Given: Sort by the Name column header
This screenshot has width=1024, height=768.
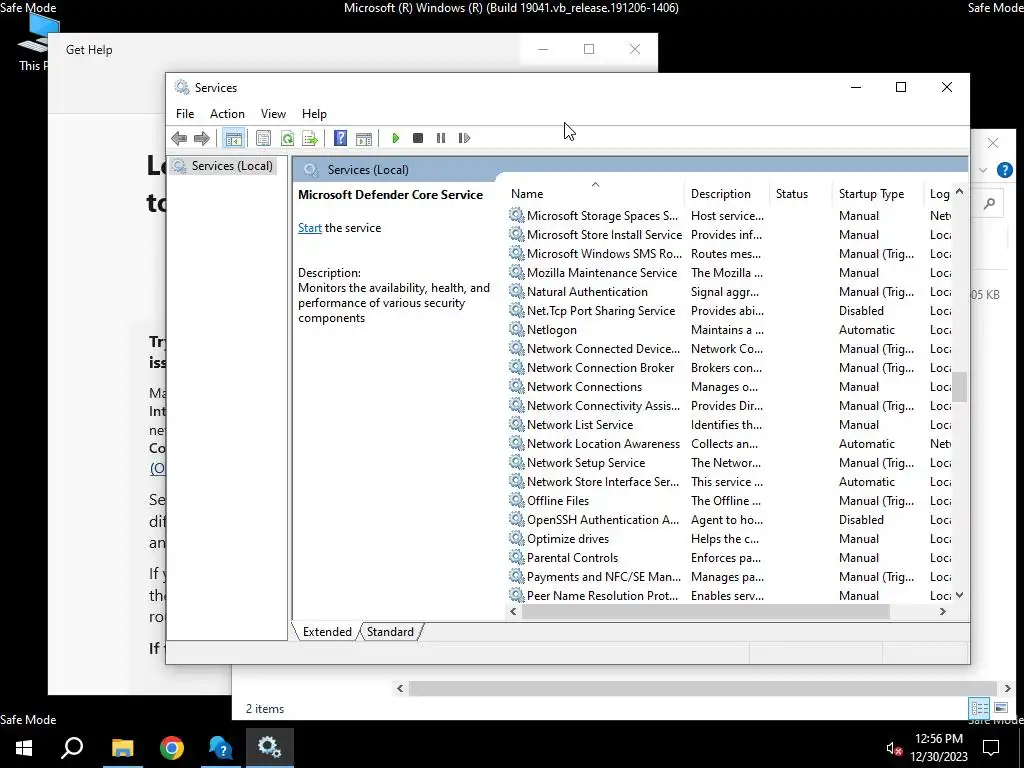Looking at the screenshot, I should pos(596,193).
